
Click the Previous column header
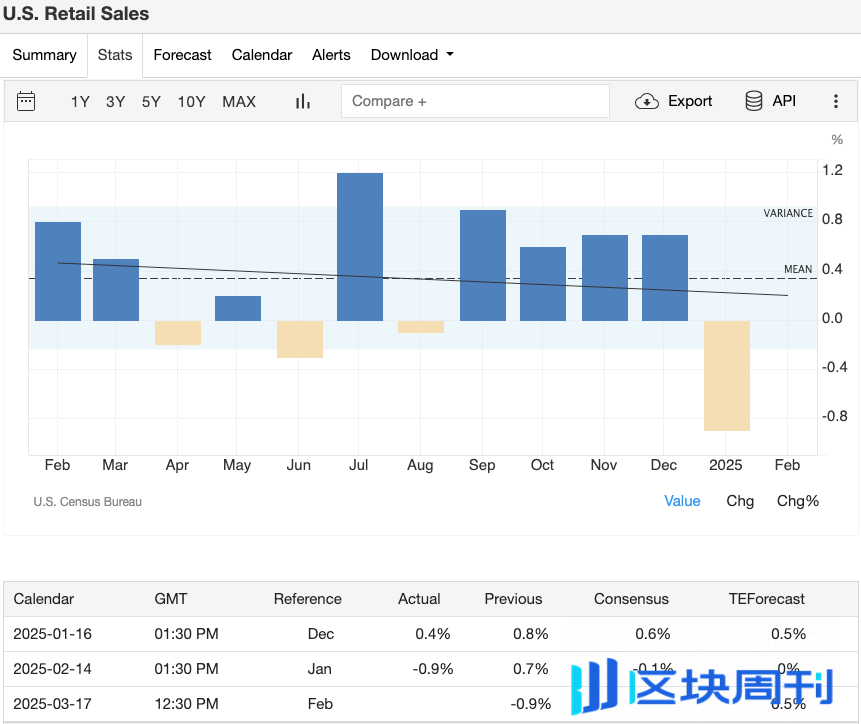click(513, 599)
